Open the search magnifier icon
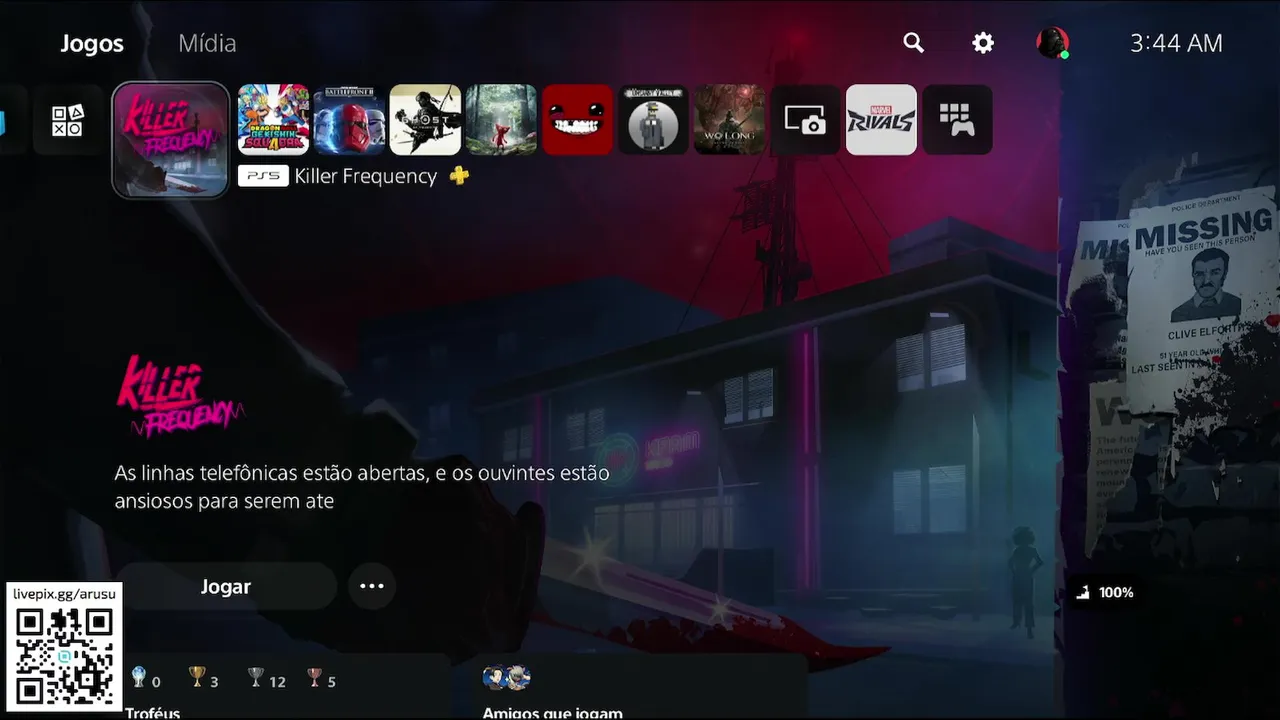This screenshot has height=720, width=1280. [913, 43]
